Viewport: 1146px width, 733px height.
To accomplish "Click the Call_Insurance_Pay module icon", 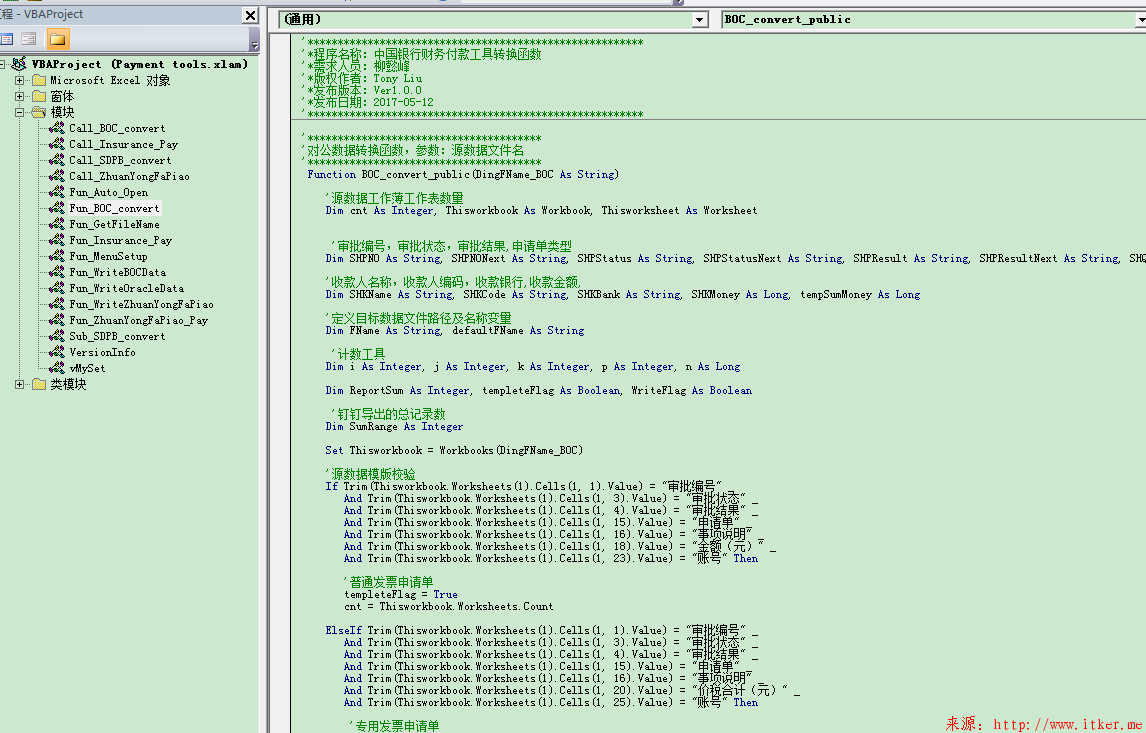I will pos(56,144).
